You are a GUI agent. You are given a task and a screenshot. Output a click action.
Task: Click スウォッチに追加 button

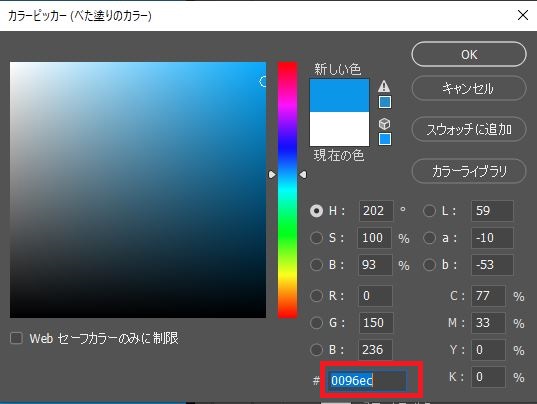(469, 129)
